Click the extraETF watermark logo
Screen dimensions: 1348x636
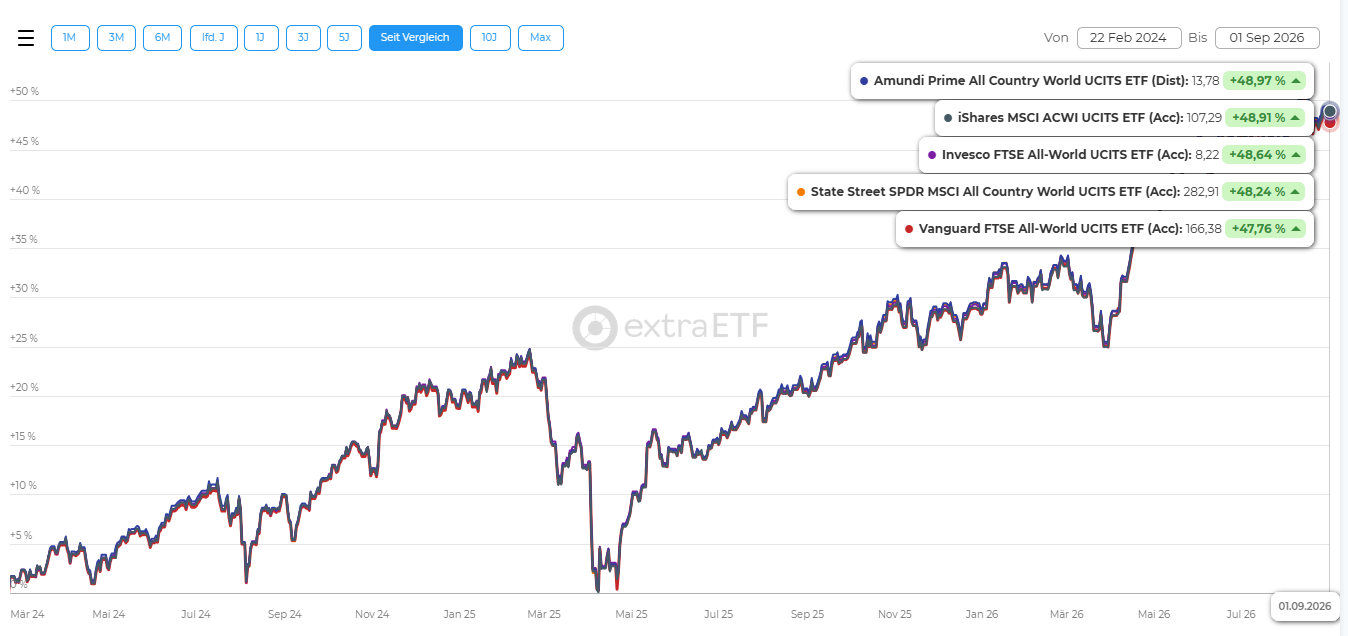[671, 327]
